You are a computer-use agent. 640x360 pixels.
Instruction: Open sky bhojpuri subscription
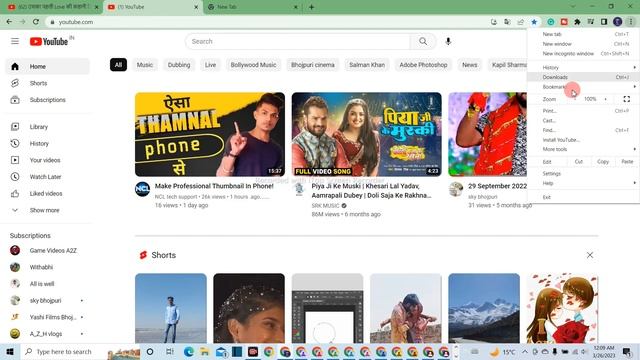(47, 300)
